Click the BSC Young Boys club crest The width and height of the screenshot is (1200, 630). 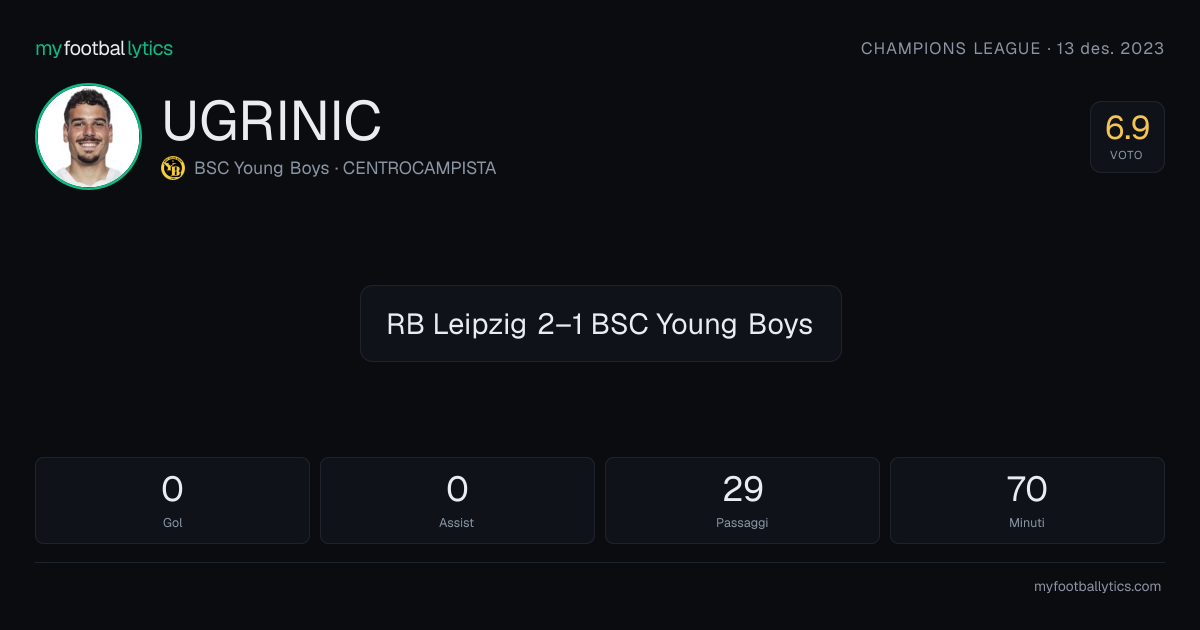(173, 168)
